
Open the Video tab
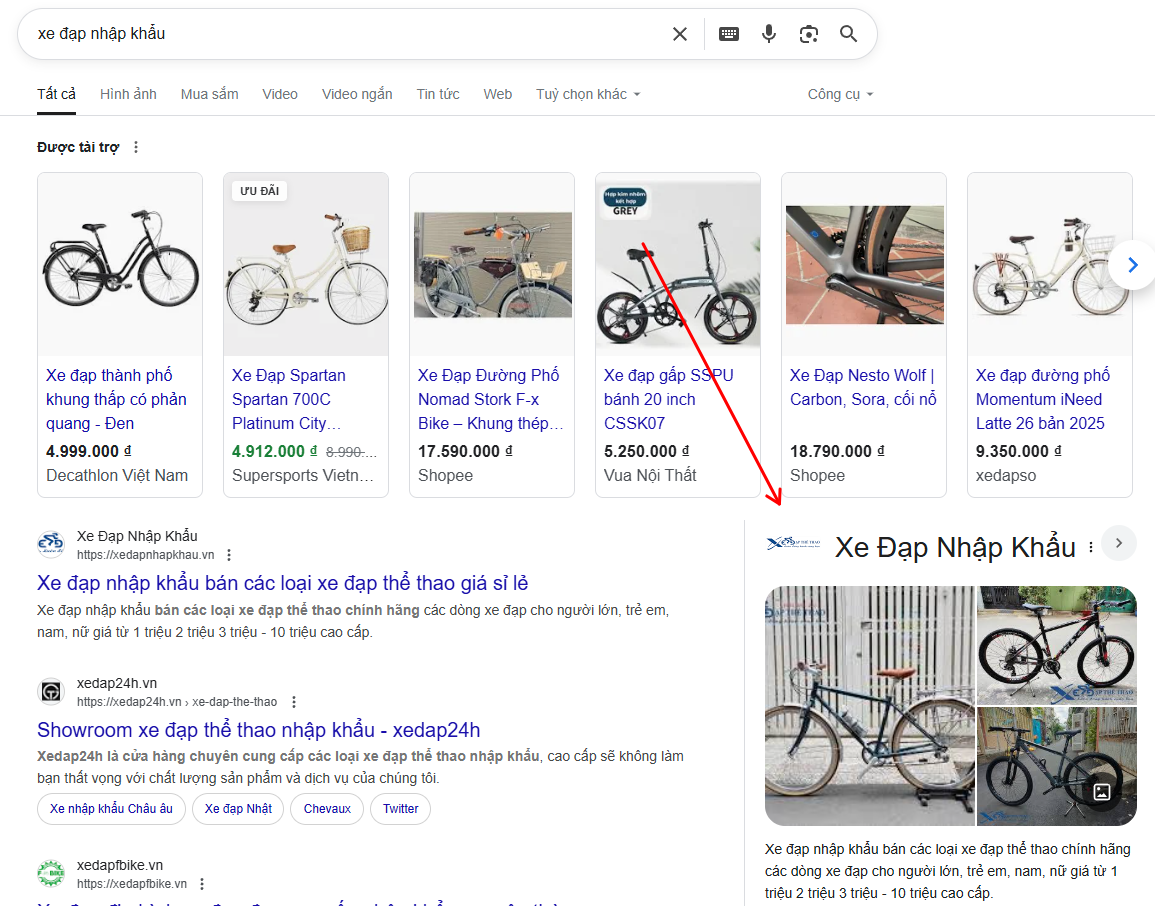280,94
